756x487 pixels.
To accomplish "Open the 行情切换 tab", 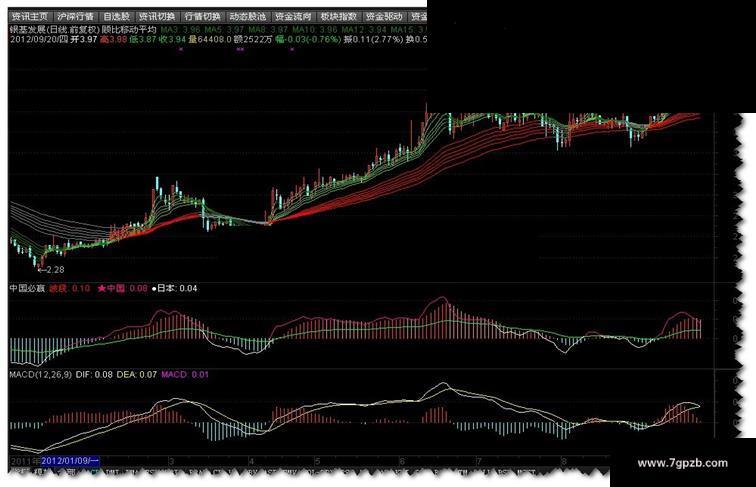I will pyautogui.click(x=202, y=16).
